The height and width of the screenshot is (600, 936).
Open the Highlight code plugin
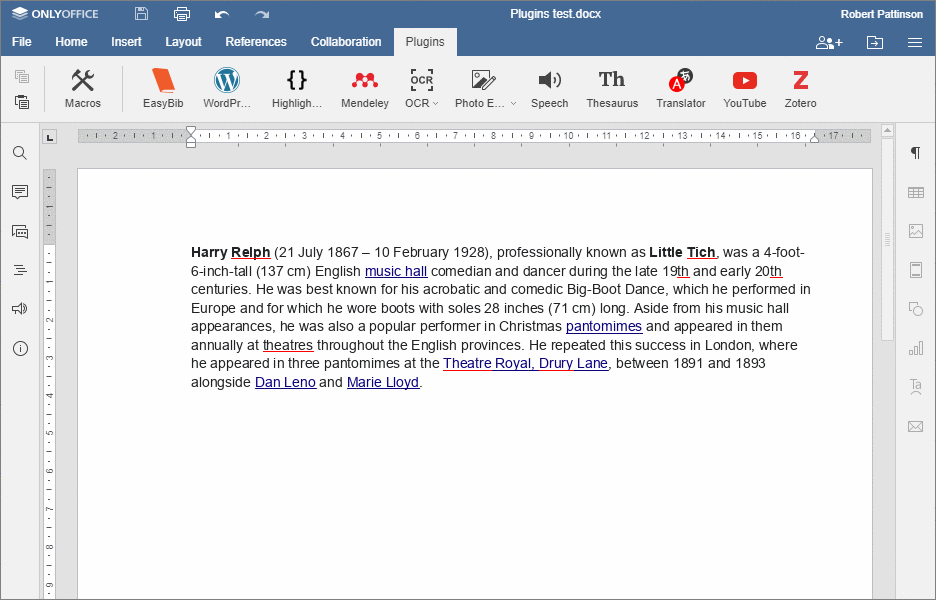tap(297, 88)
